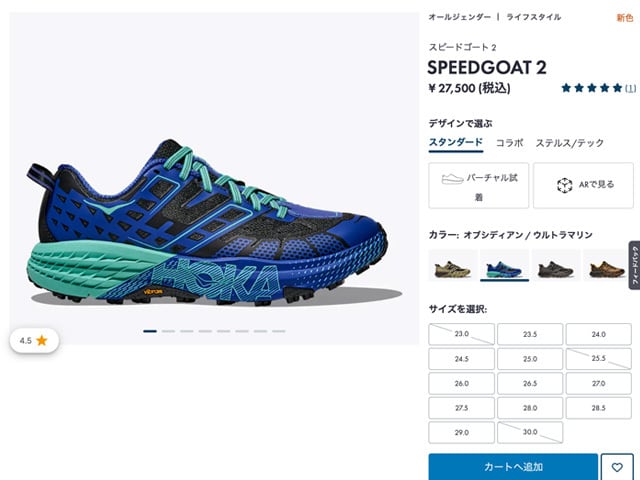
Task: Choose size 28.5
Action: click(x=598, y=408)
